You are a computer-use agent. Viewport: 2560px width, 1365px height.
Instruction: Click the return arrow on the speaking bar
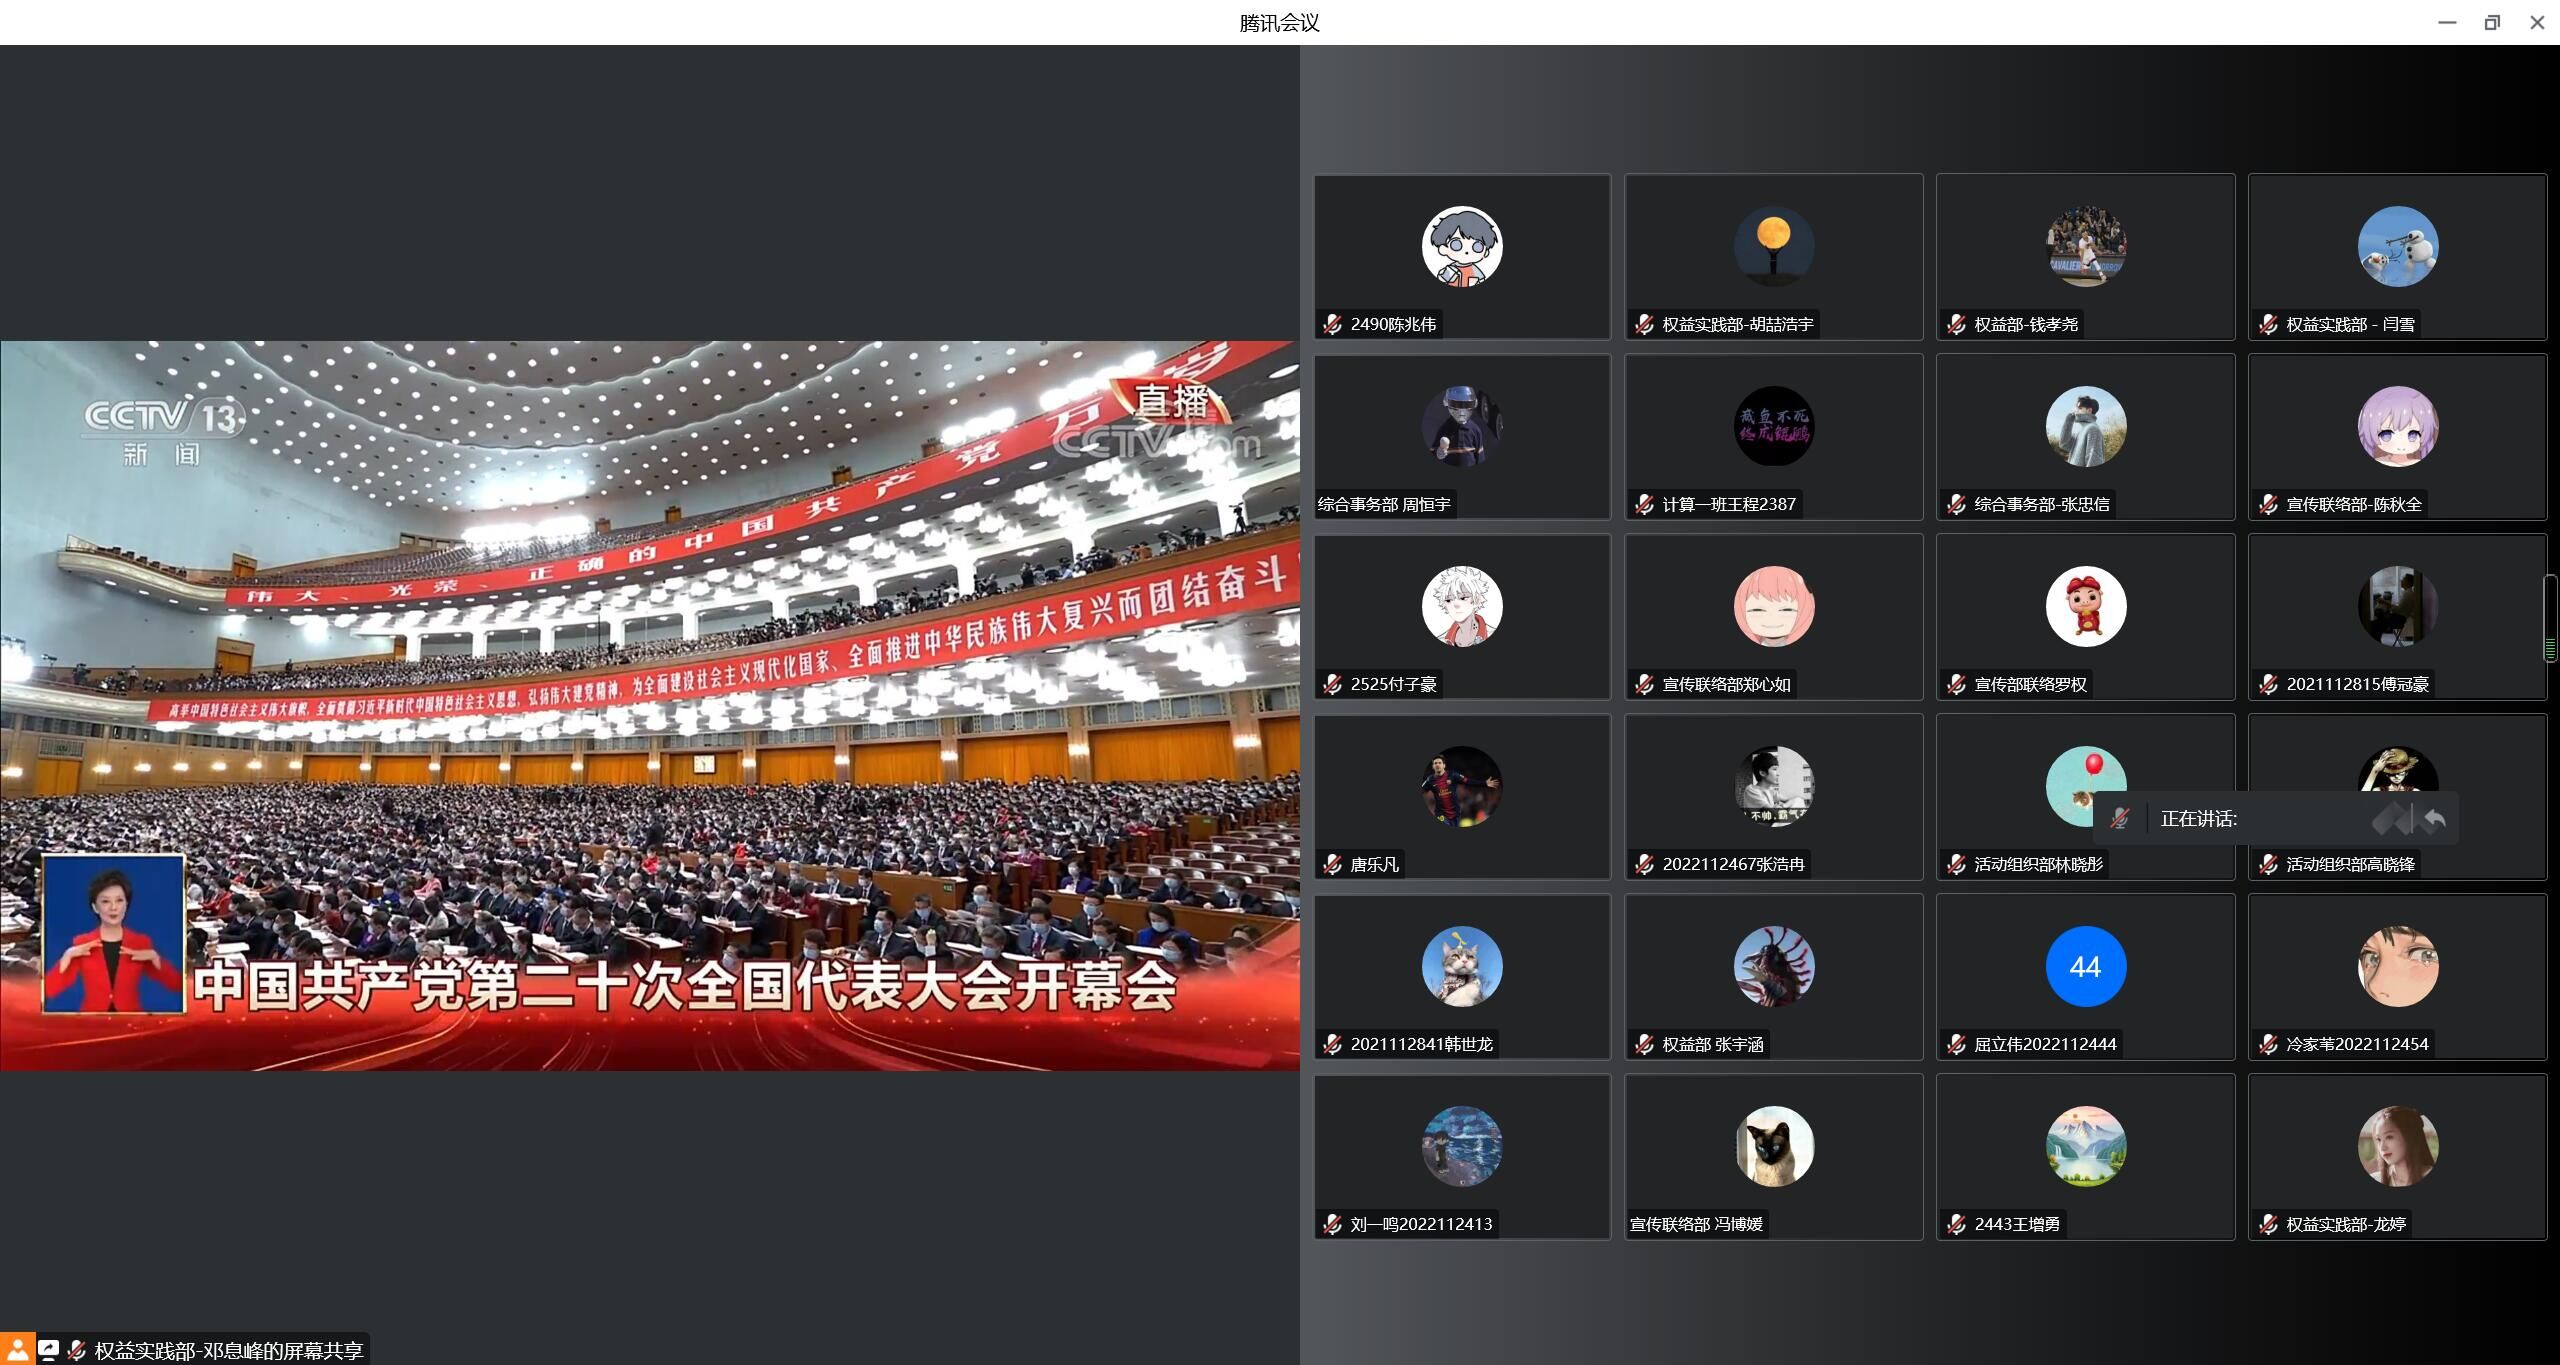[x=2435, y=819]
